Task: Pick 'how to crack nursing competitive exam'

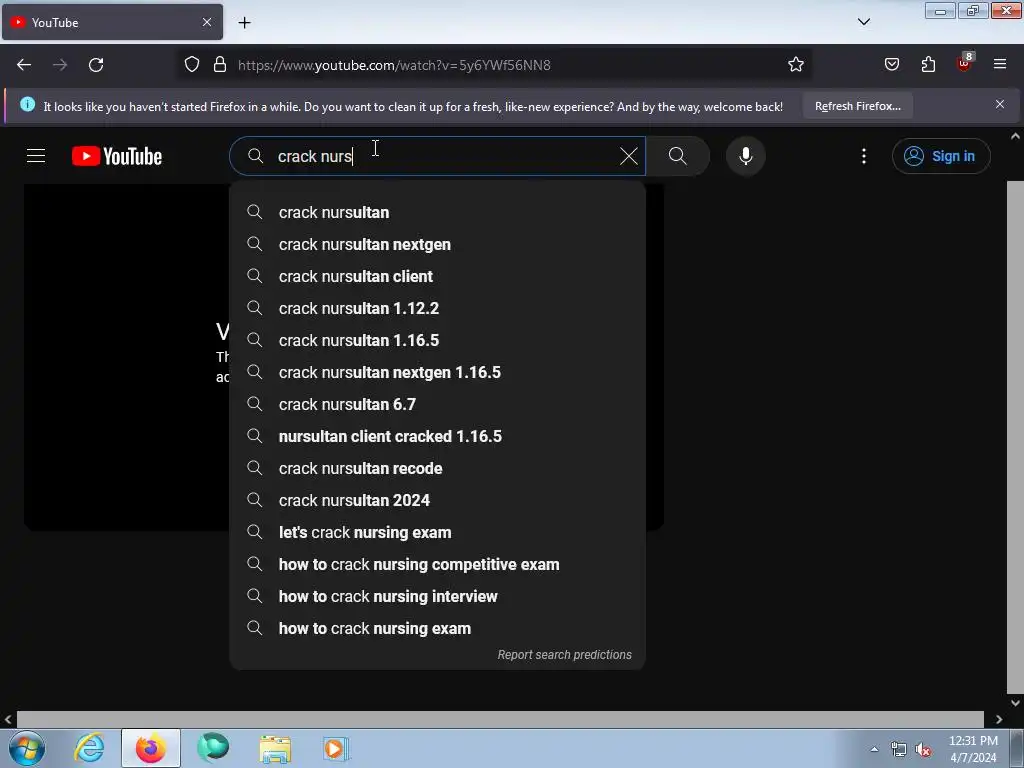Action: 438,564
